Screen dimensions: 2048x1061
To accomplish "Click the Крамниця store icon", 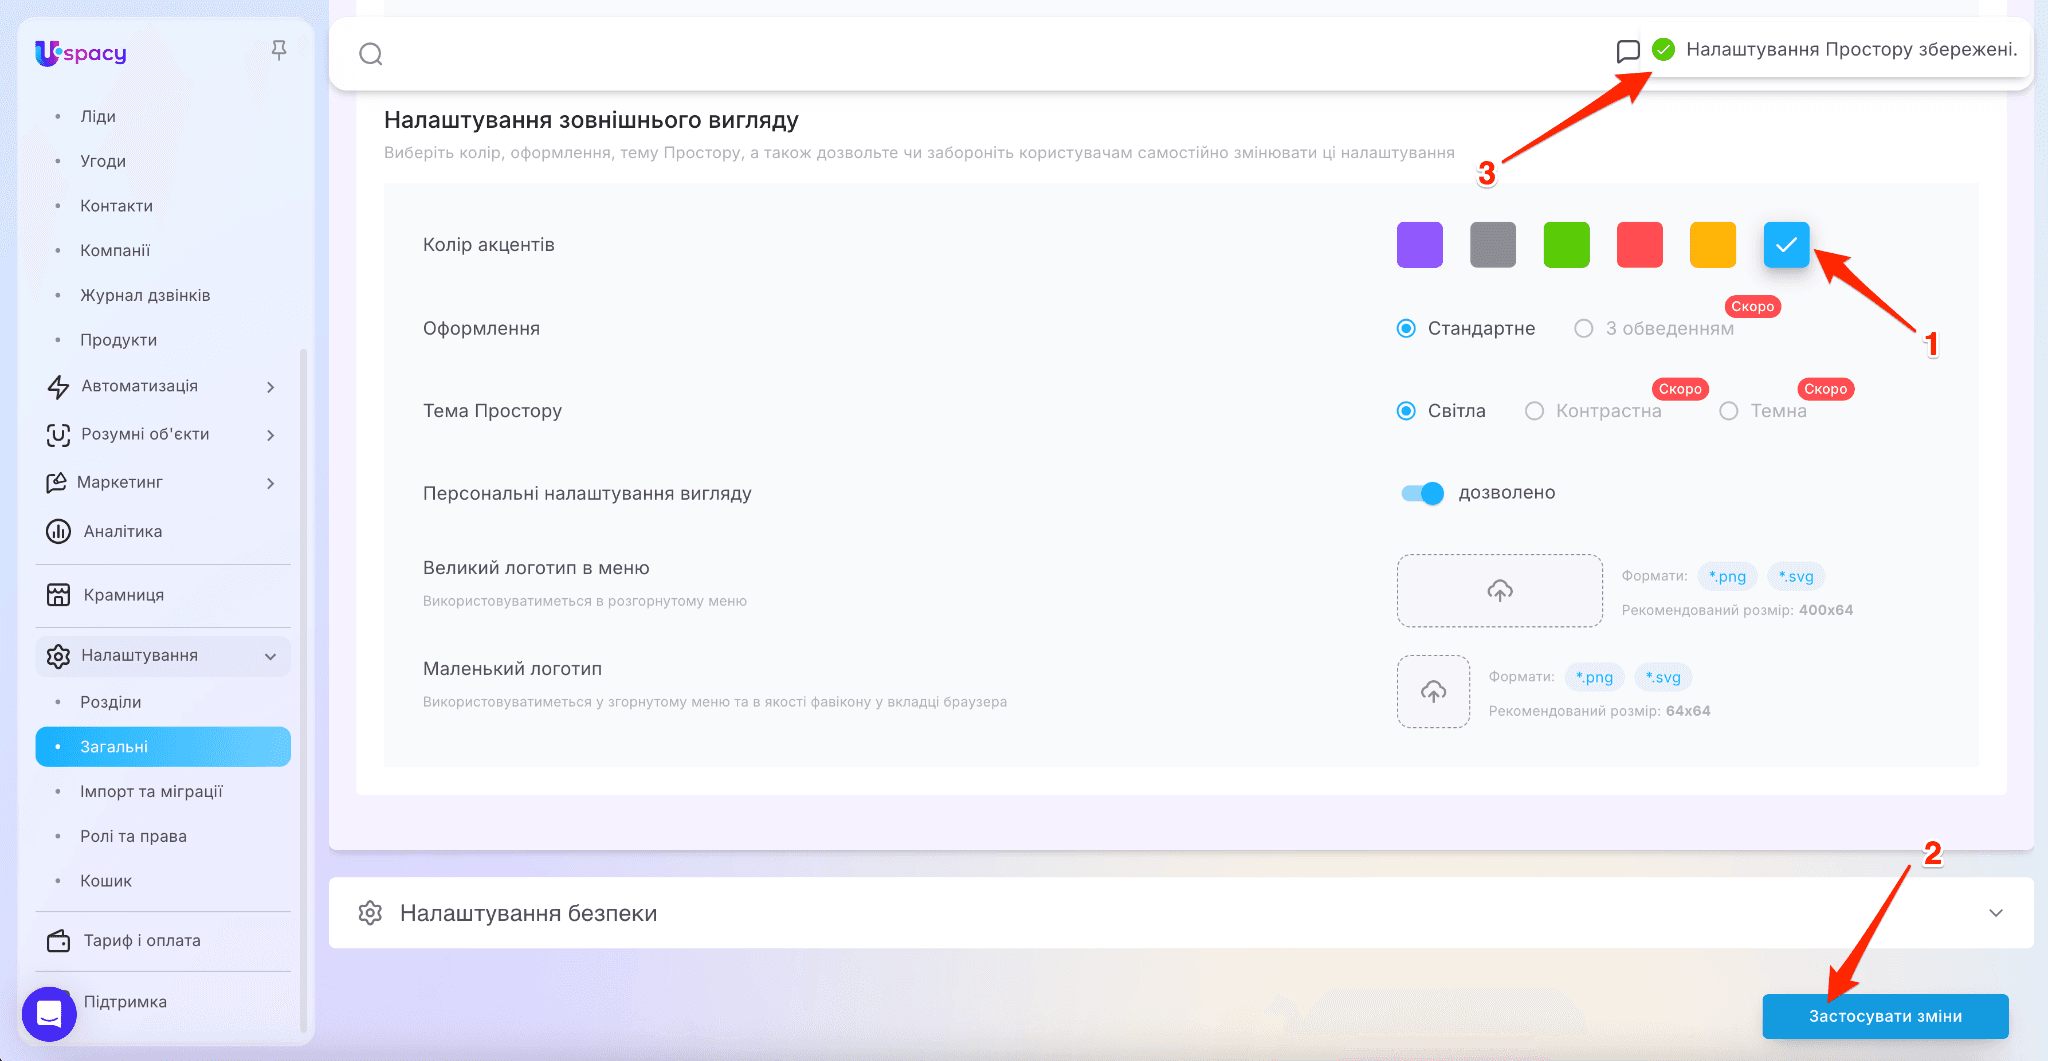I will [x=58, y=595].
